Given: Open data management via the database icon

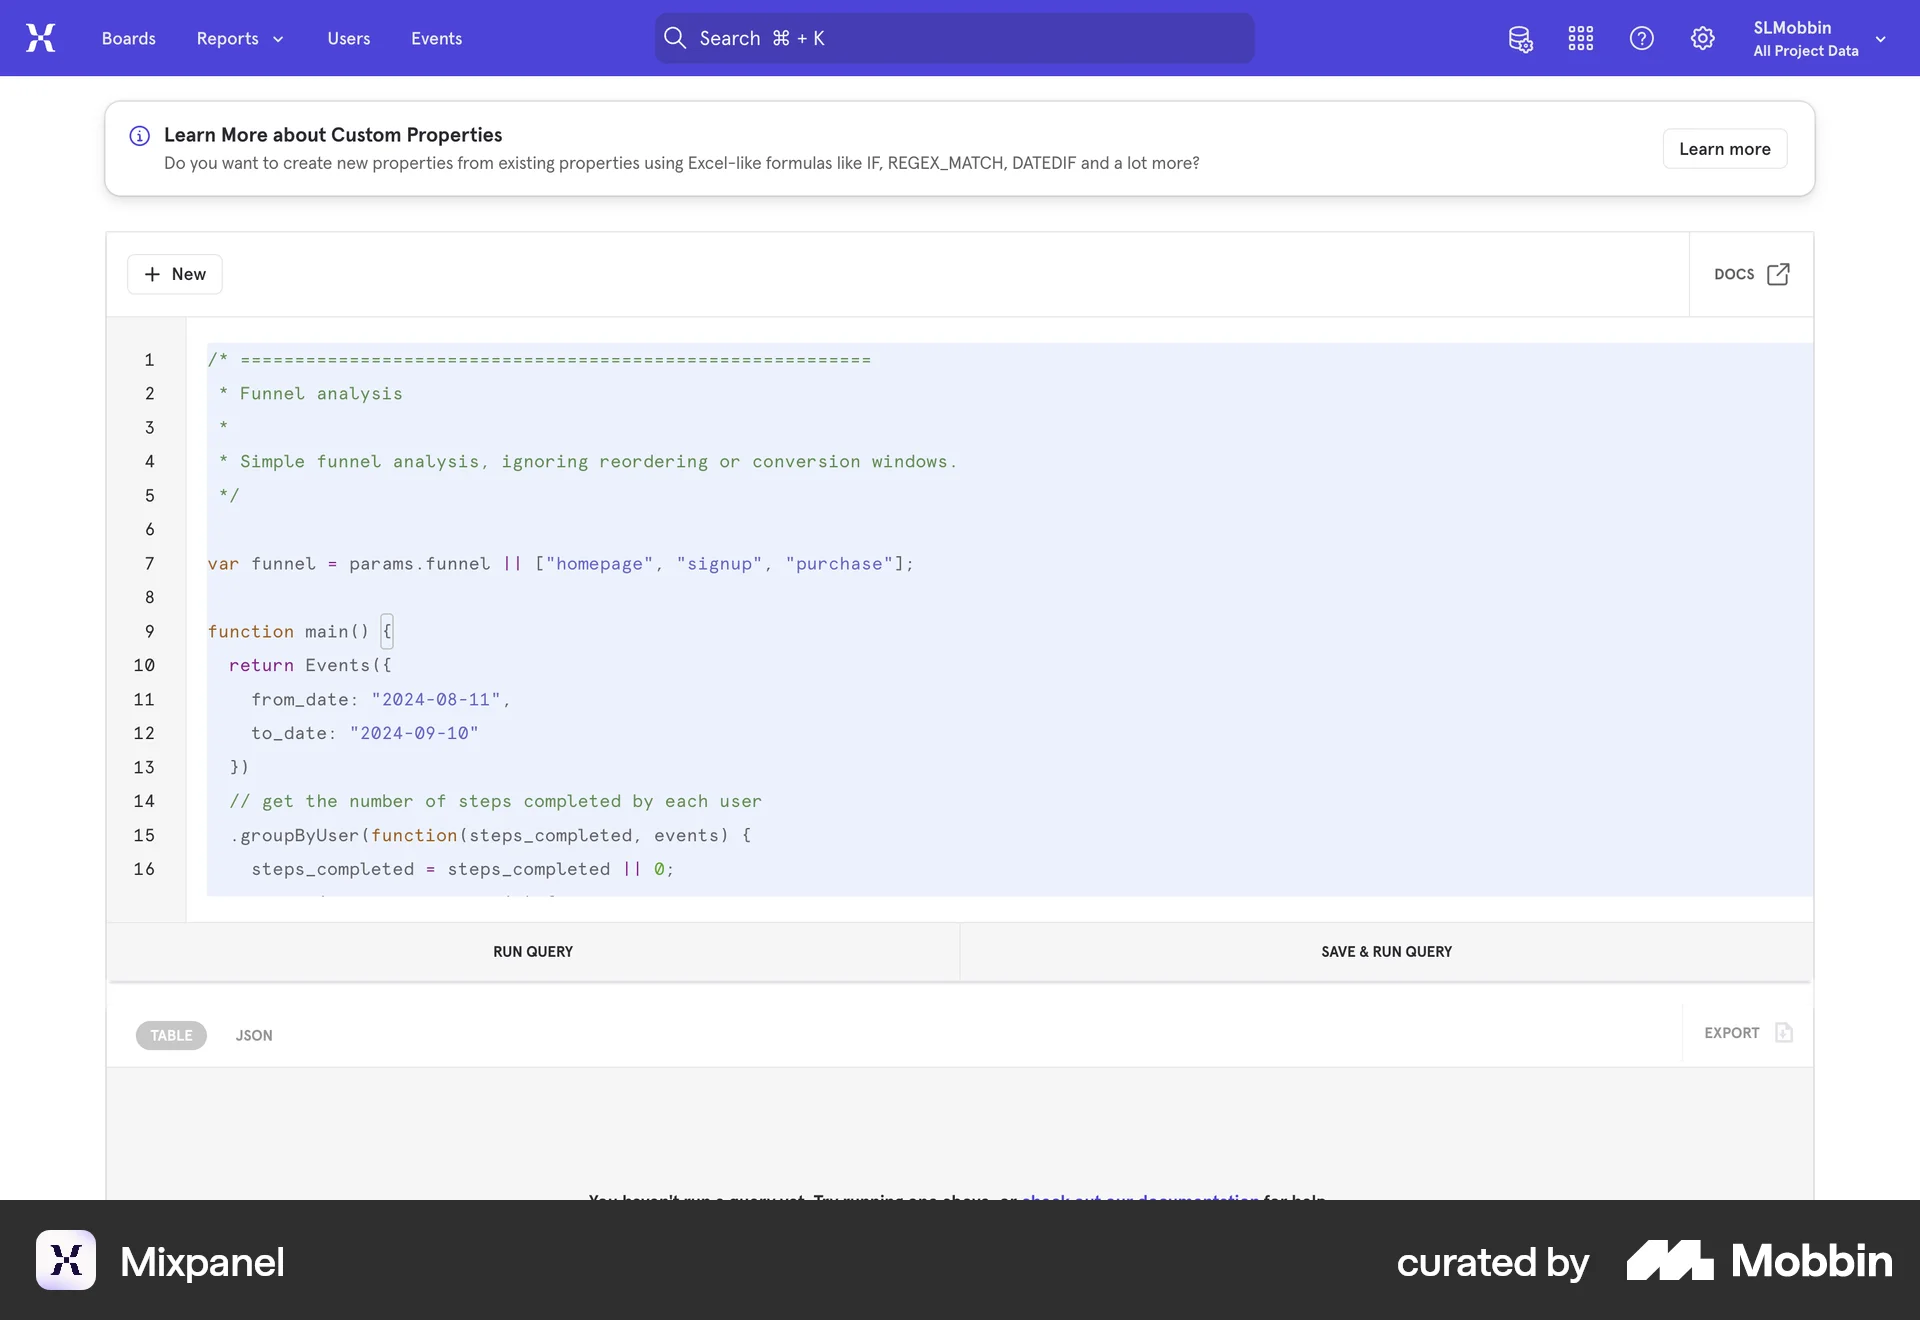Looking at the screenshot, I should (x=1520, y=38).
